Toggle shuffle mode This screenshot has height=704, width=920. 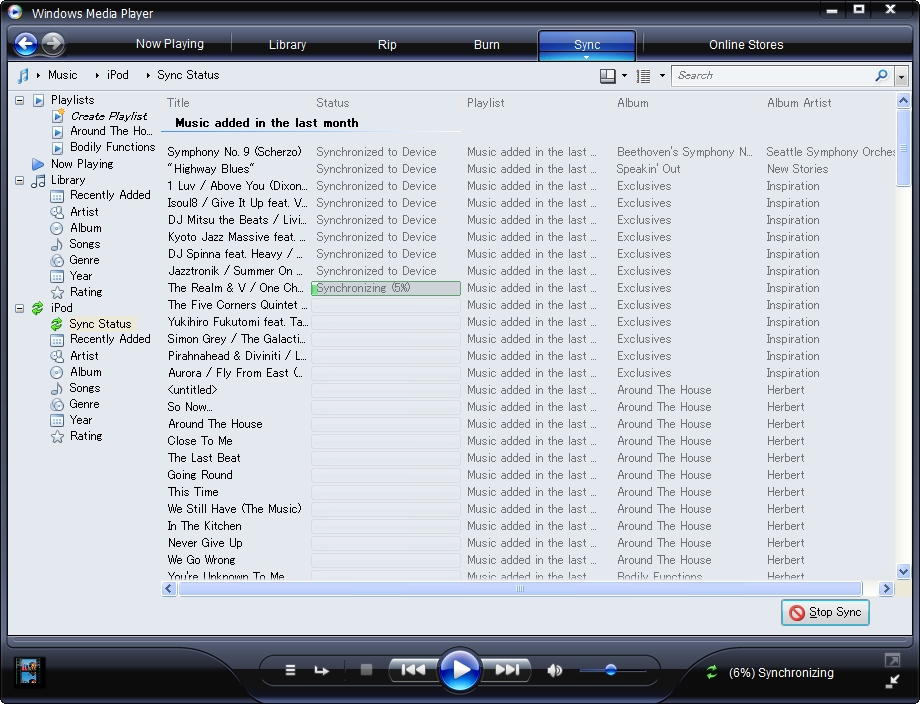[x=290, y=669]
